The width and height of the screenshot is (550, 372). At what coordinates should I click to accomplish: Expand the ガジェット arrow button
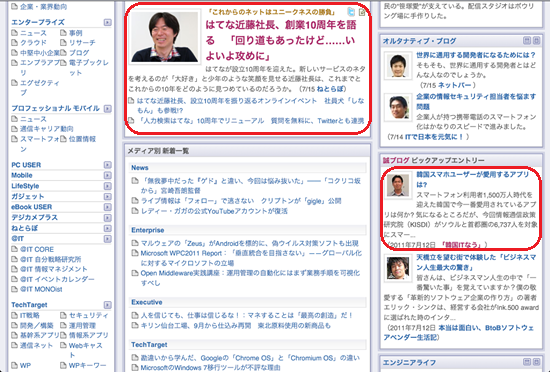click(107, 196)
